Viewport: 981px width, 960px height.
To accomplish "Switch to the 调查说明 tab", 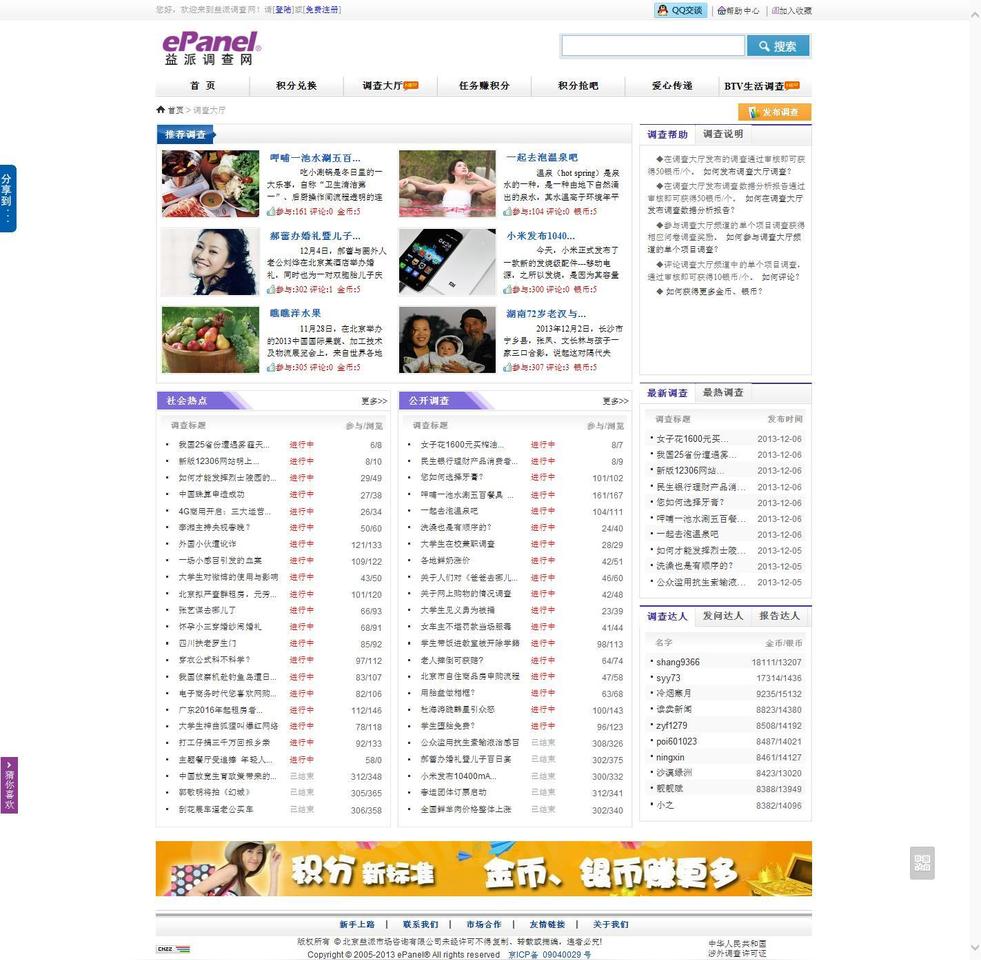I will tap(722, 134).
